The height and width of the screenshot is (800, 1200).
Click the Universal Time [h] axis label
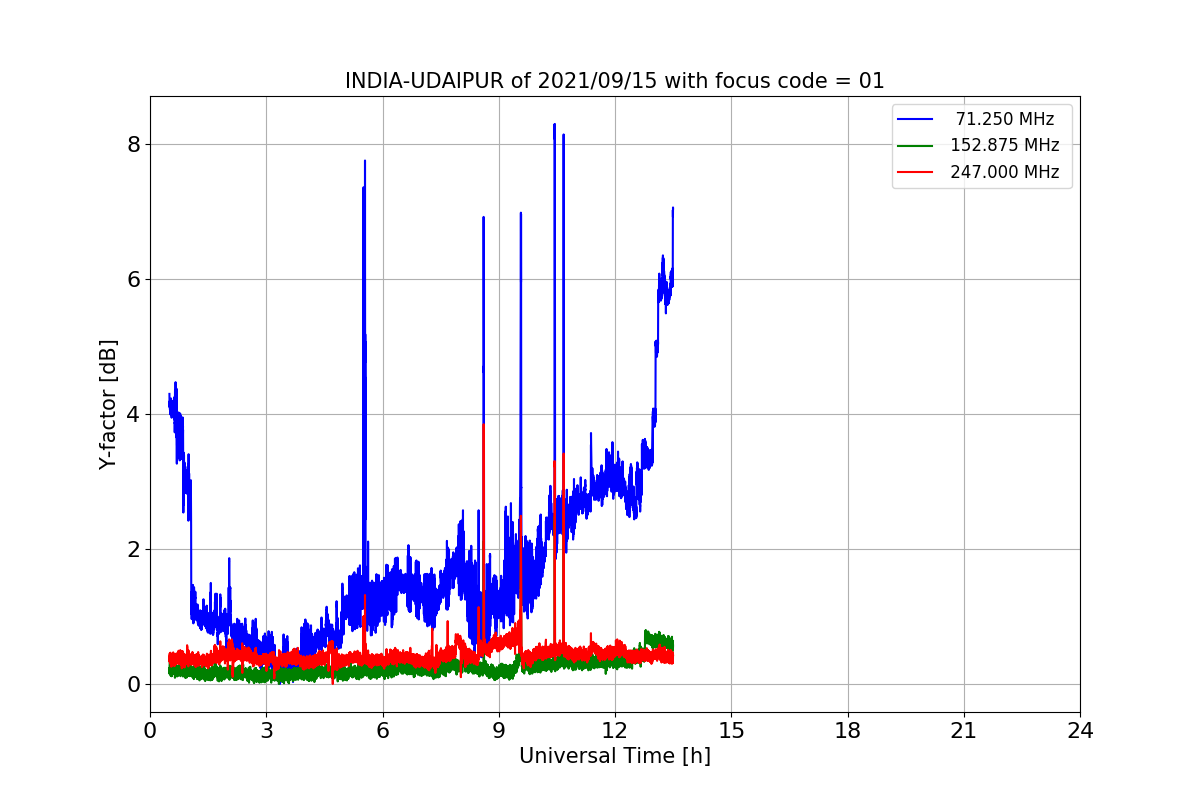(614, 756)
